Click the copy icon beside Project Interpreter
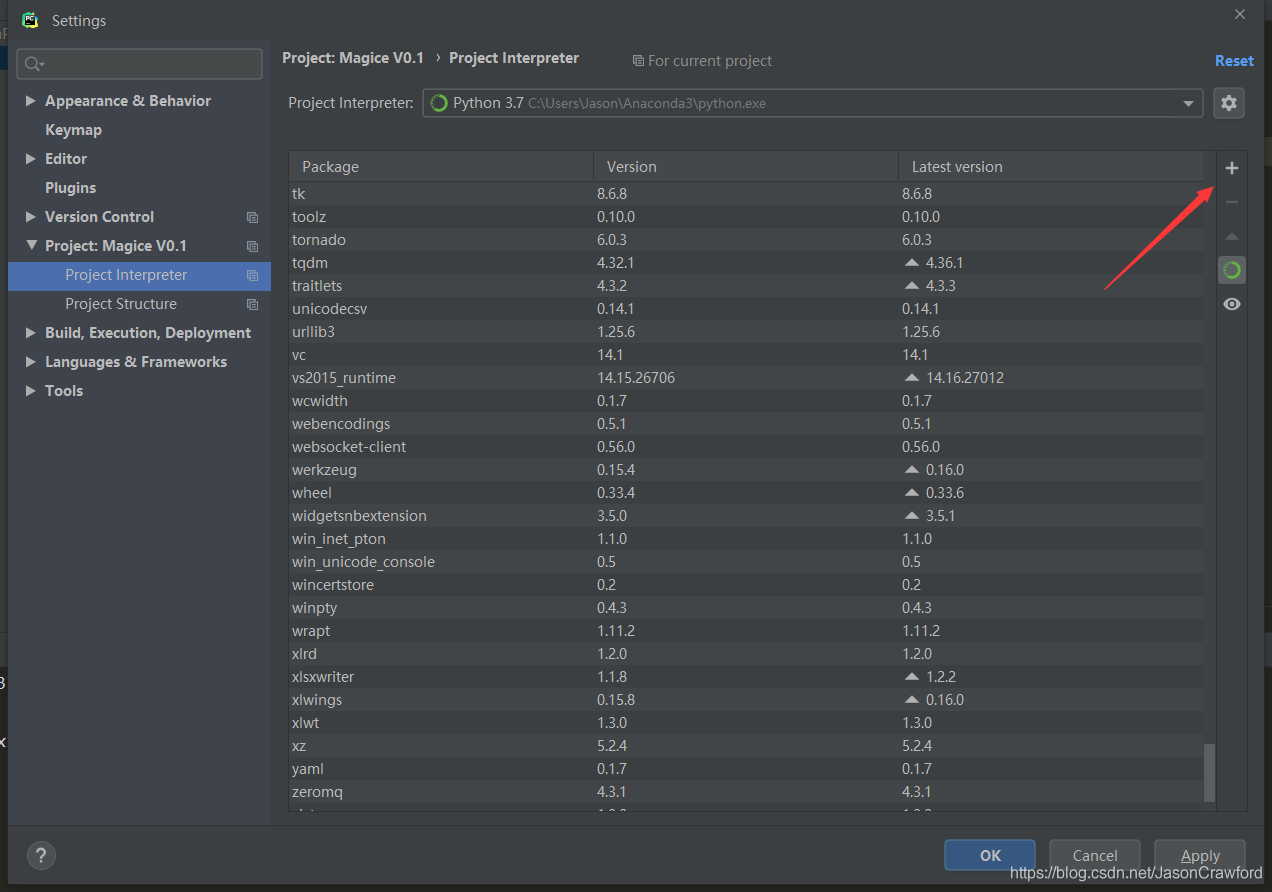The height and width of the screenshot is (892, 1272). (252, 275)
